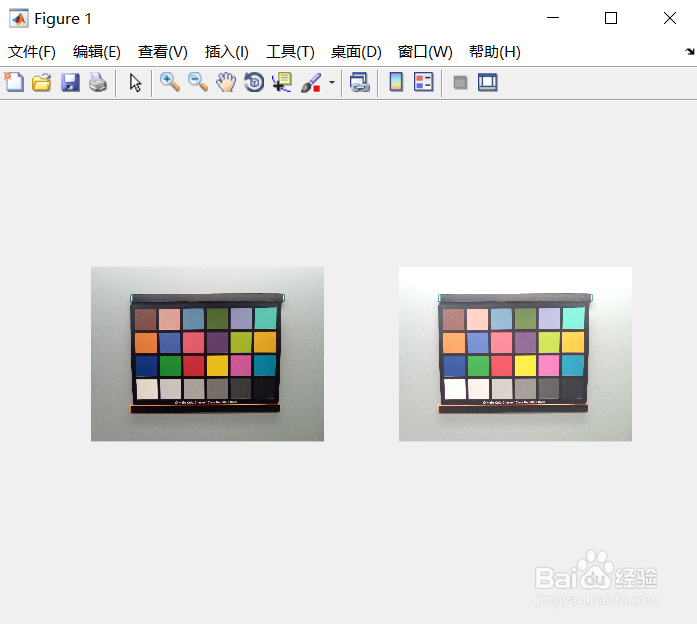Open the 插入(I) menu
Viewport: 697px width, 624px height.
227,52
